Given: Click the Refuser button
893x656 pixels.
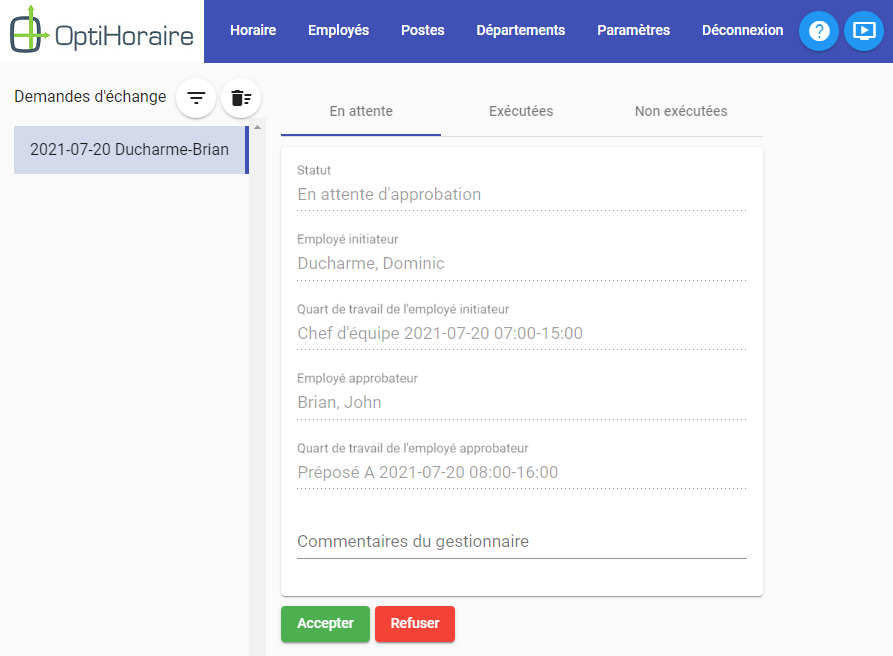Looking at the screenshot, I should point(415,624).
